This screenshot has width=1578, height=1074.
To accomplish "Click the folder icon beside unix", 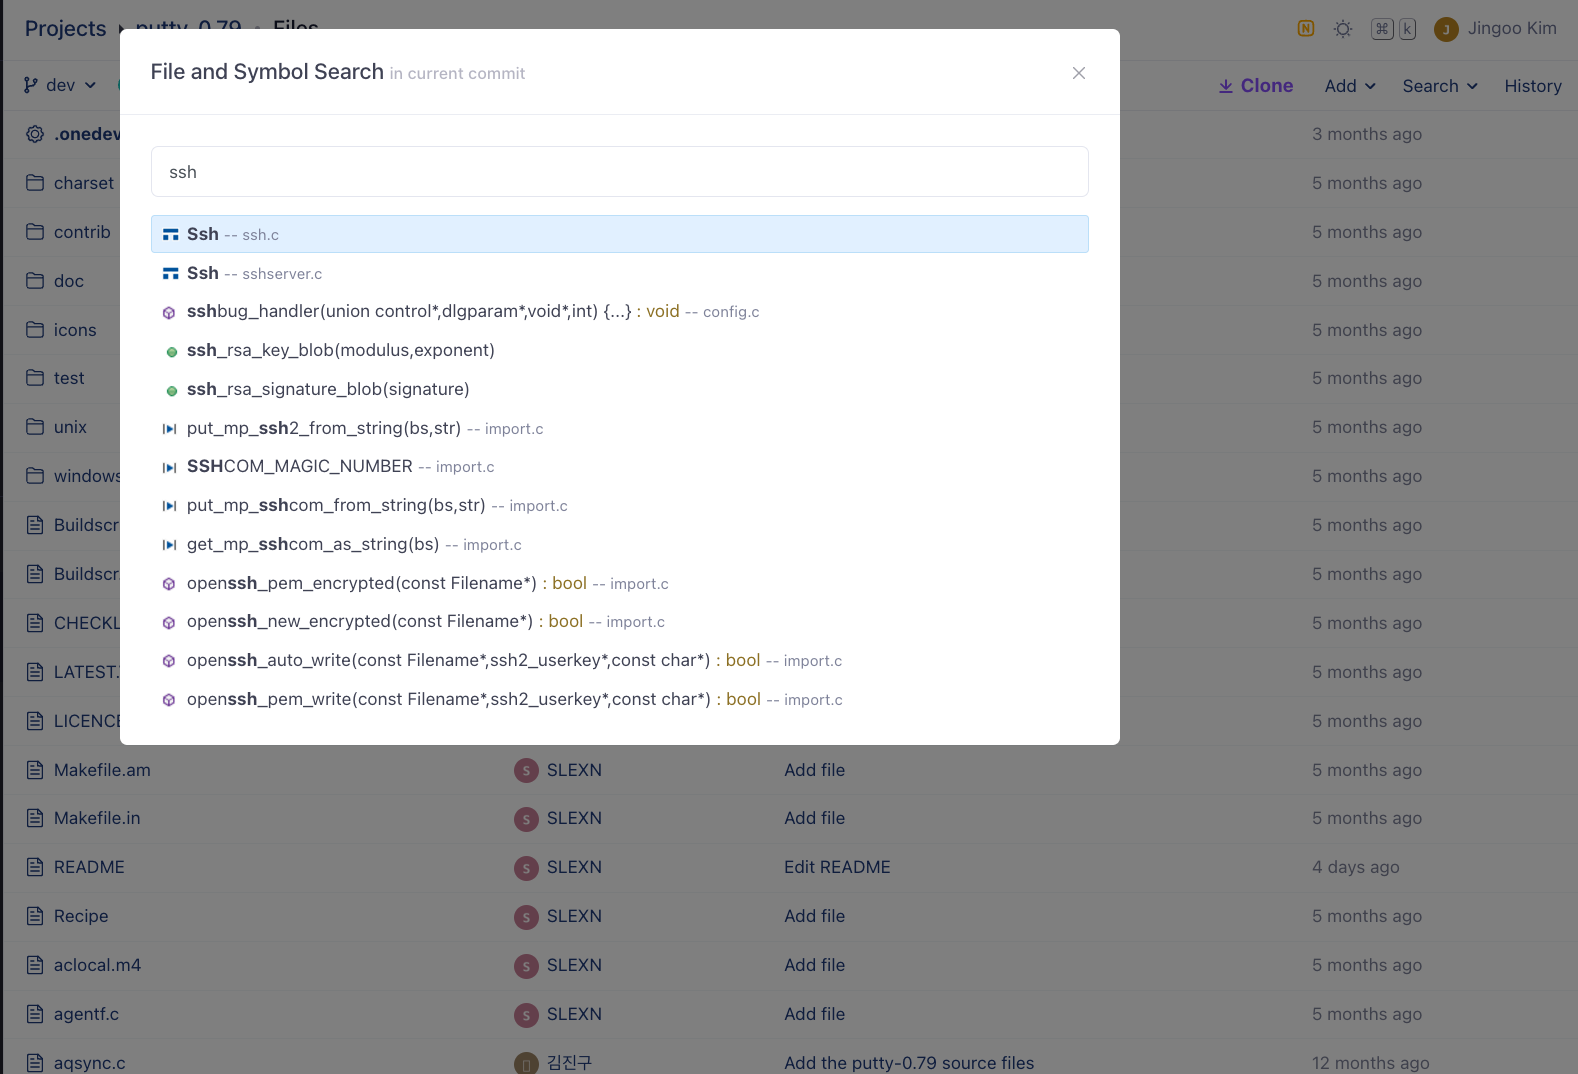I will pyautogui.click(x=35, y=427).
